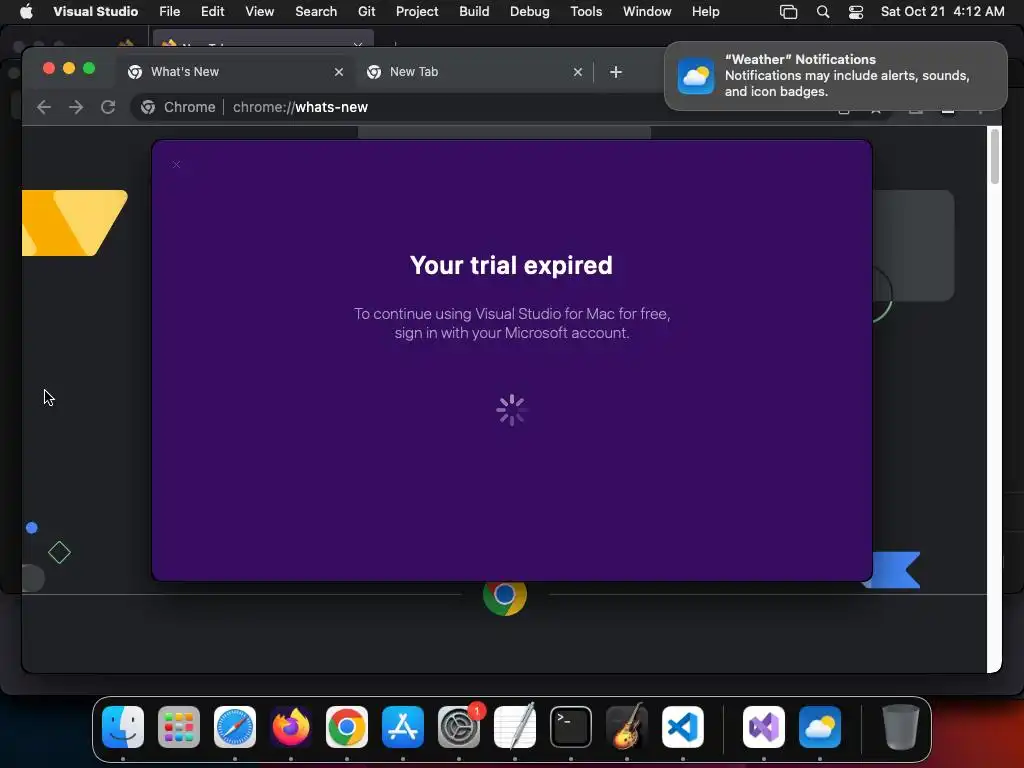Click the Chrome logo on What's New page
The width and height of the screenshot is (1024, 768).
click(505, 596)
